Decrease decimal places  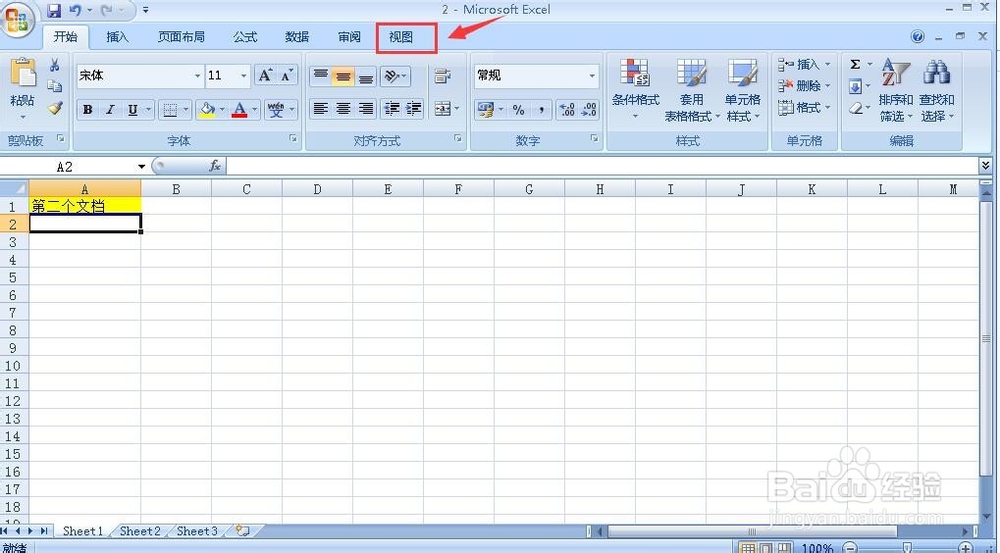(589, 110)
